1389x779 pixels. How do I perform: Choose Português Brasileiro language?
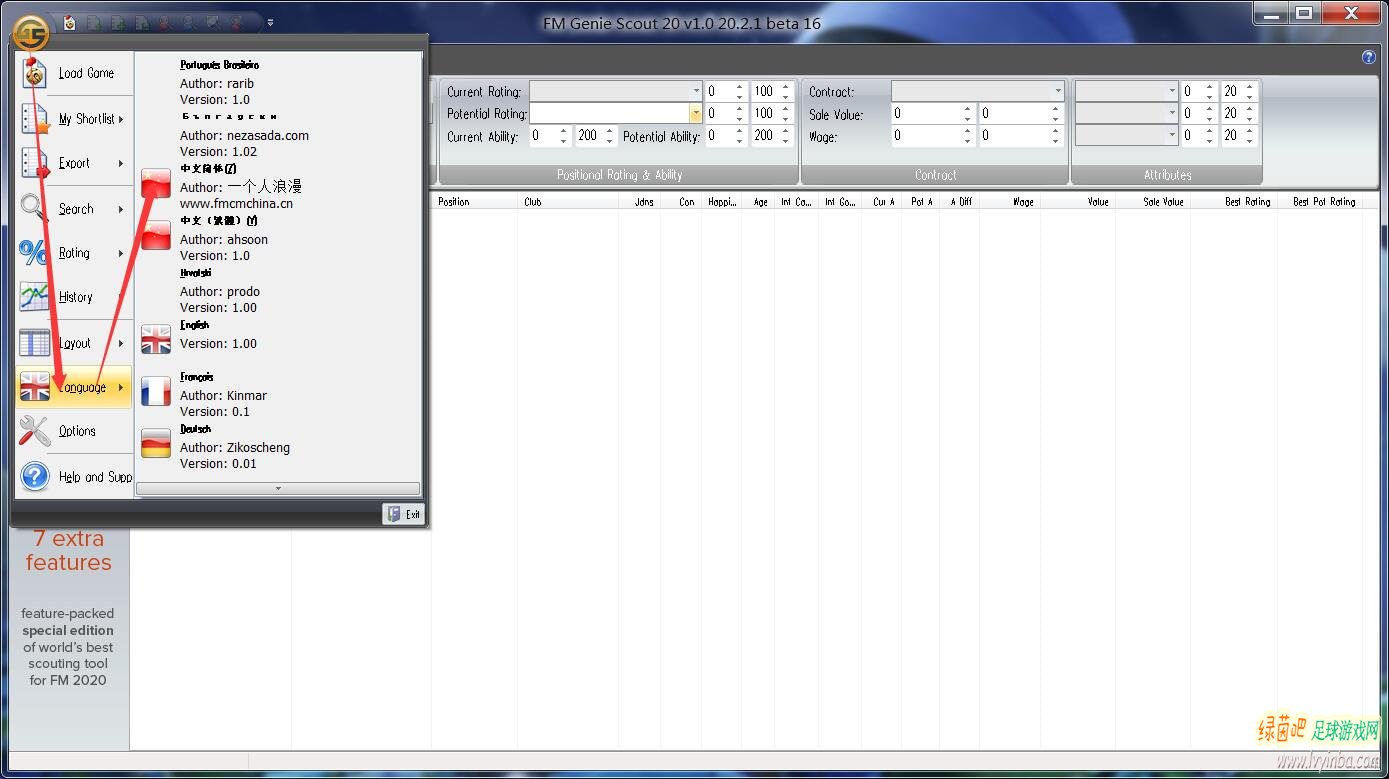pyautogui.click(x=278, y=82)
